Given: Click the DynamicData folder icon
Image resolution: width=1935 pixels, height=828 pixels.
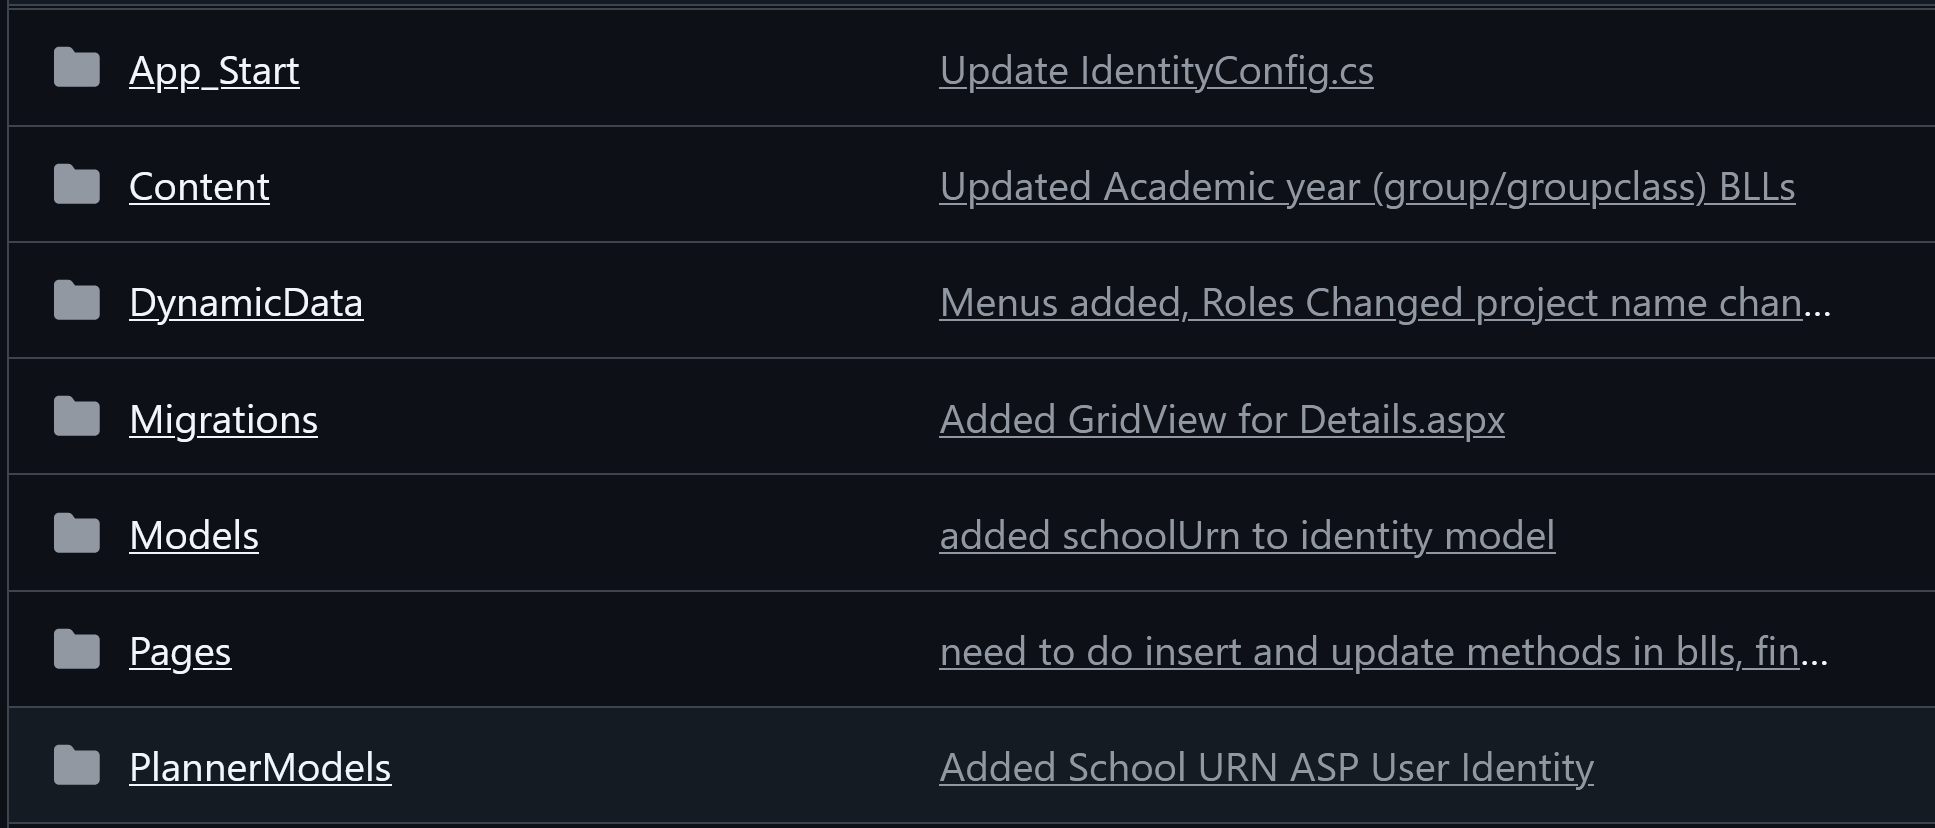Looking at the screenshot, I should click(75, 300).
